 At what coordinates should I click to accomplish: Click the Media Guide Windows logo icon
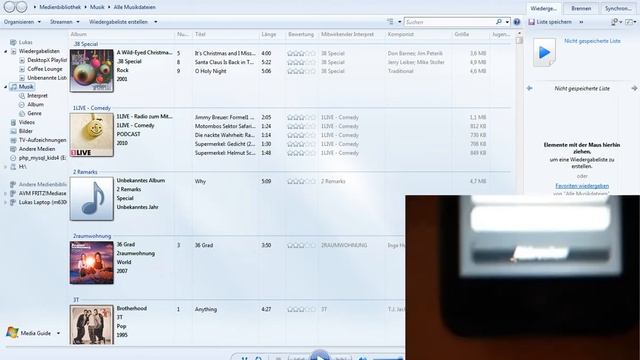[x=12, y=332]
